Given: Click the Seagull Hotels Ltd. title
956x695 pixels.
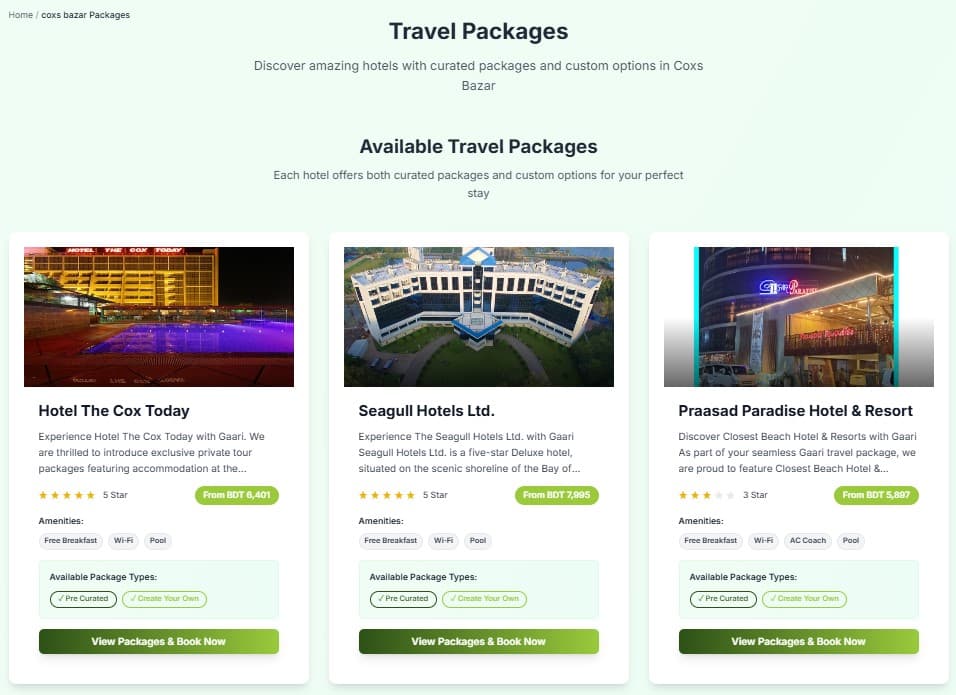Looking at the screenshot, I should [x=426, y=411].
